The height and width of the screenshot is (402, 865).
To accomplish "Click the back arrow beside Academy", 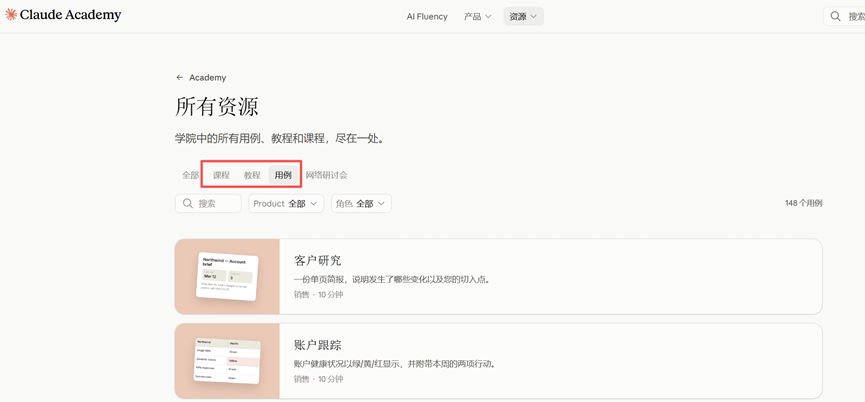I will [x=179, y=78].
